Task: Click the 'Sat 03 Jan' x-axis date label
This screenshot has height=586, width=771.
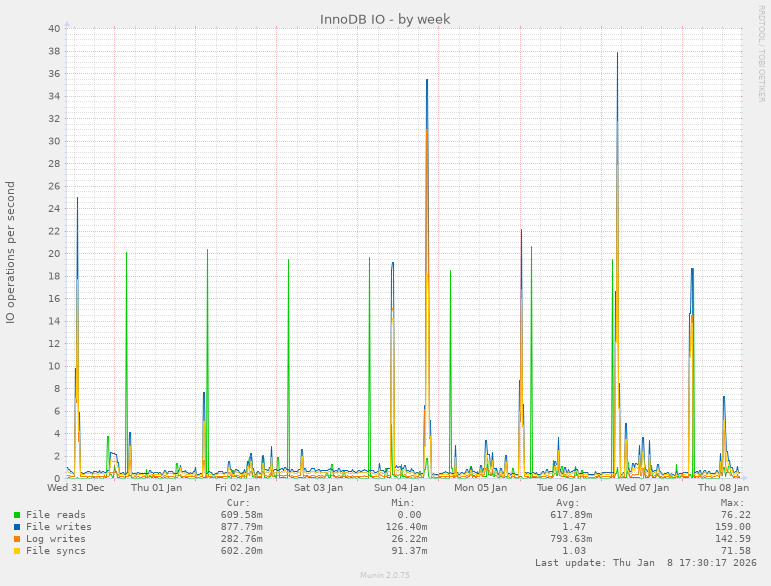Action: (x=318, y=488)
